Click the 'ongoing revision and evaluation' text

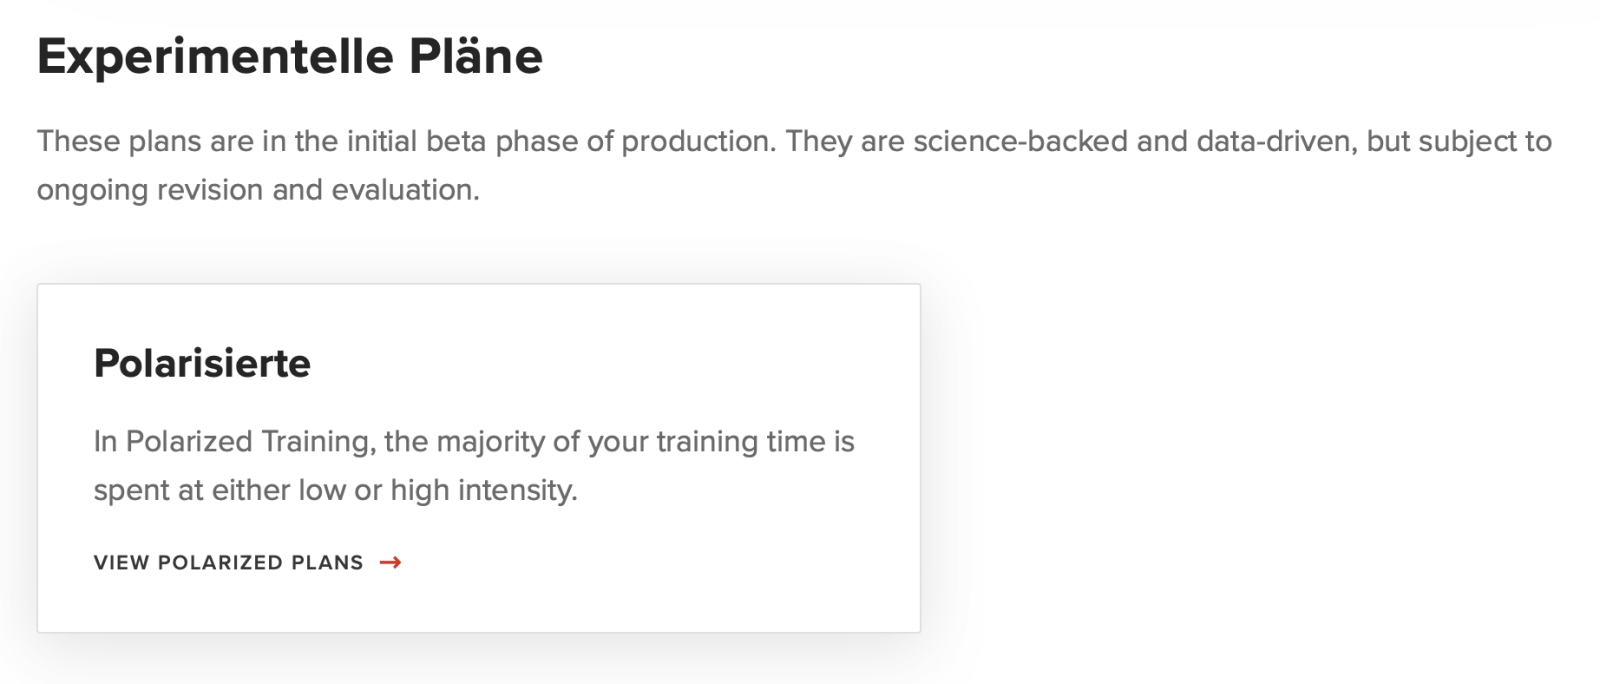click(x=258, y=190)
